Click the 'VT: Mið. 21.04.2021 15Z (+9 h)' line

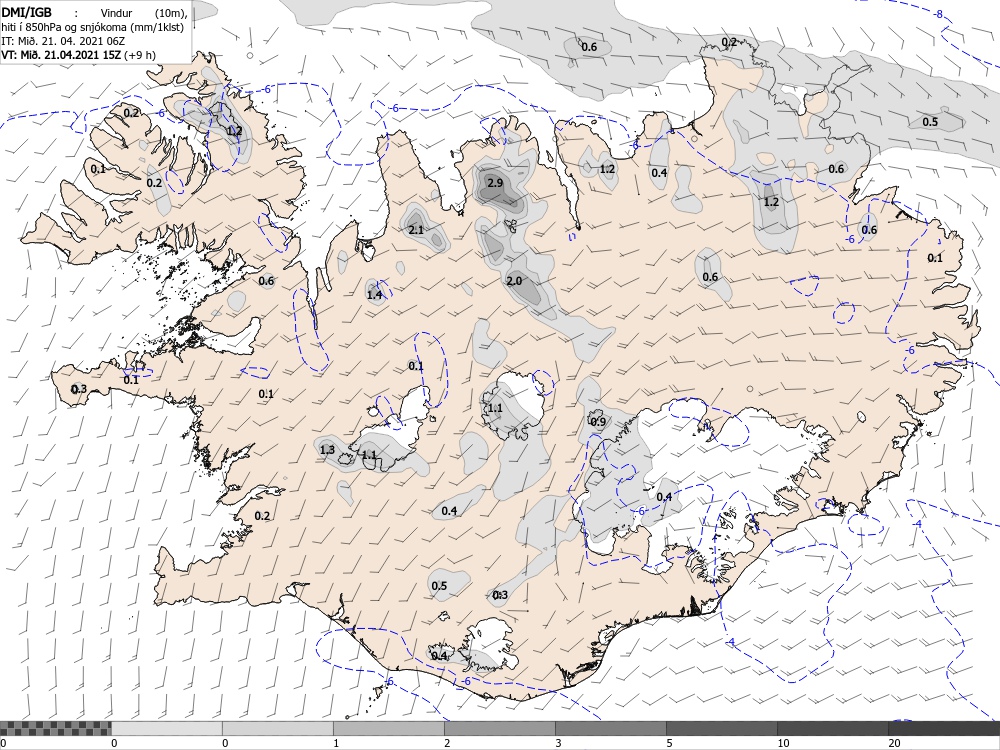point(78,55)
